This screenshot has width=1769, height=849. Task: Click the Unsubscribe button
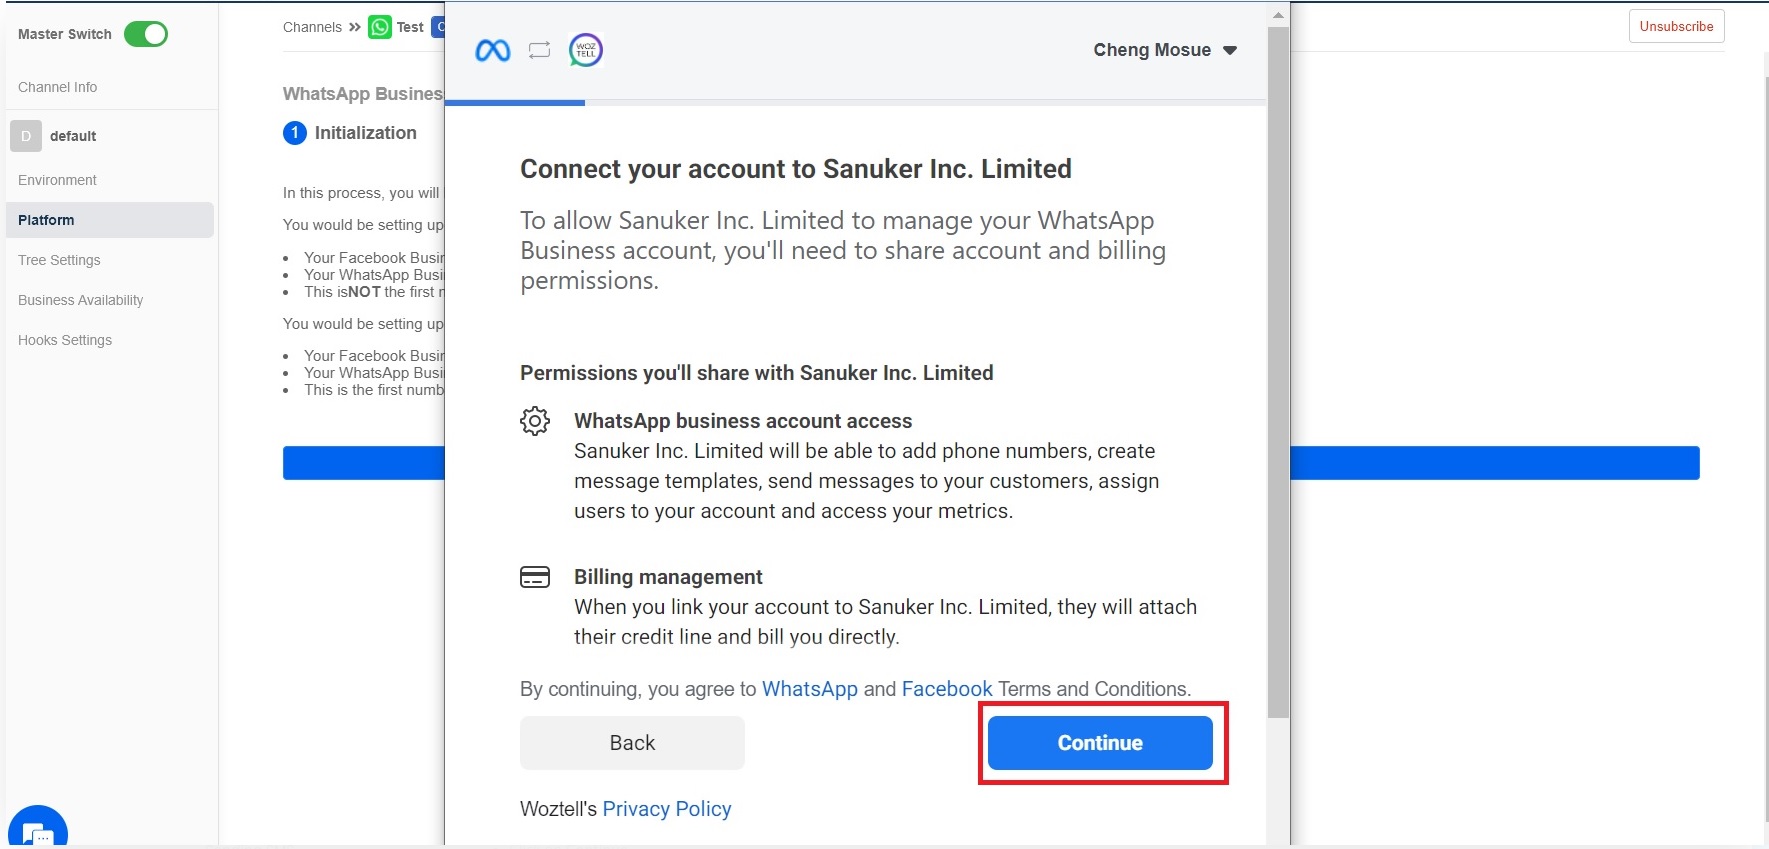pos(1676,26)
